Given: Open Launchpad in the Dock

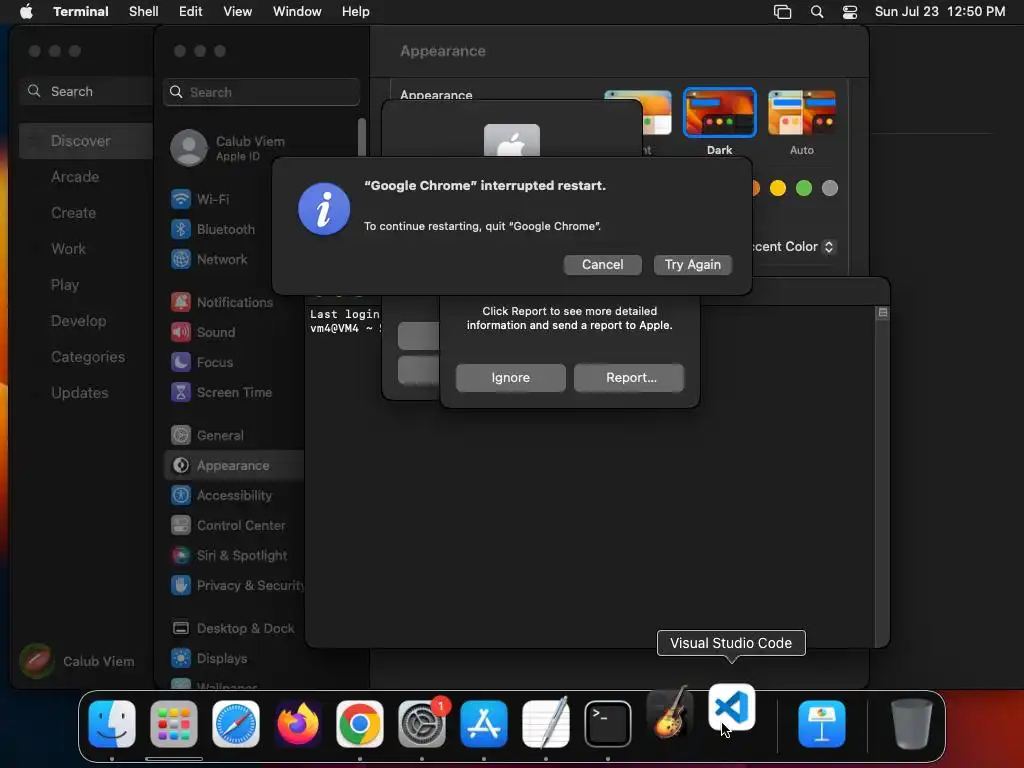Looking at the screenshot, I should click(174, 724).
